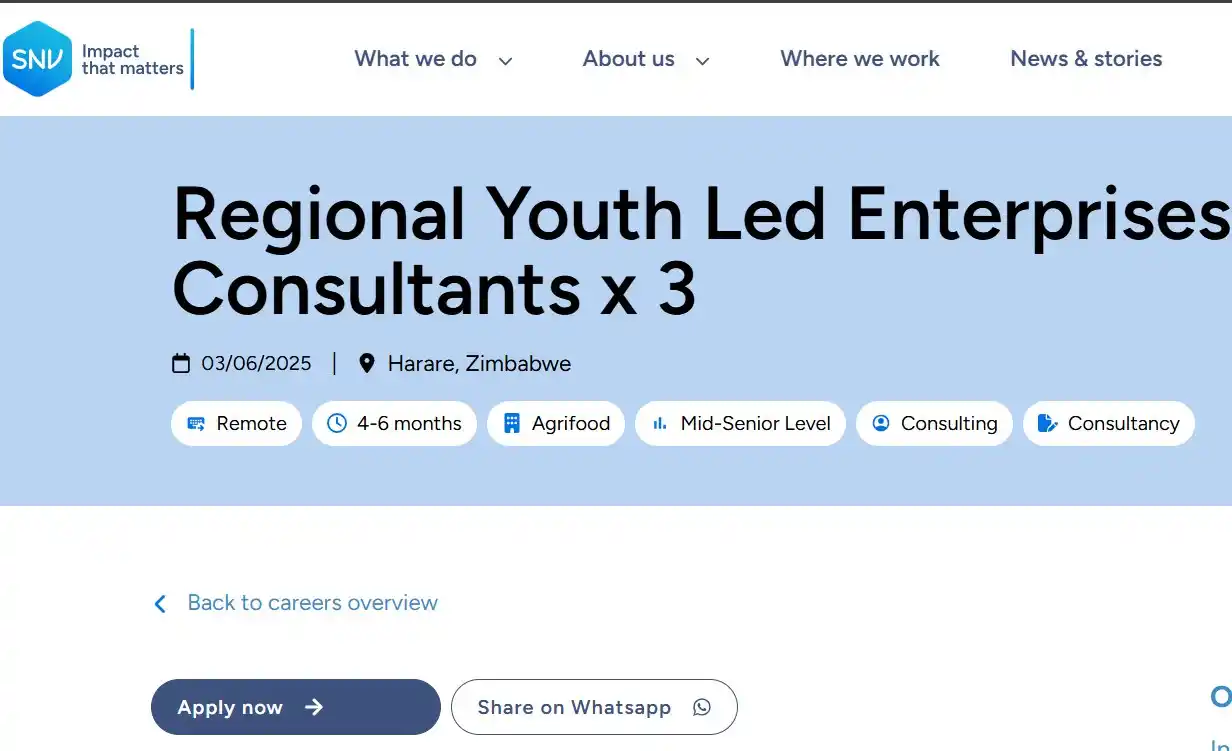The height and width of the screenshot is (751, 1232).
Task: Expand the About us chevron
Action: 702,61
